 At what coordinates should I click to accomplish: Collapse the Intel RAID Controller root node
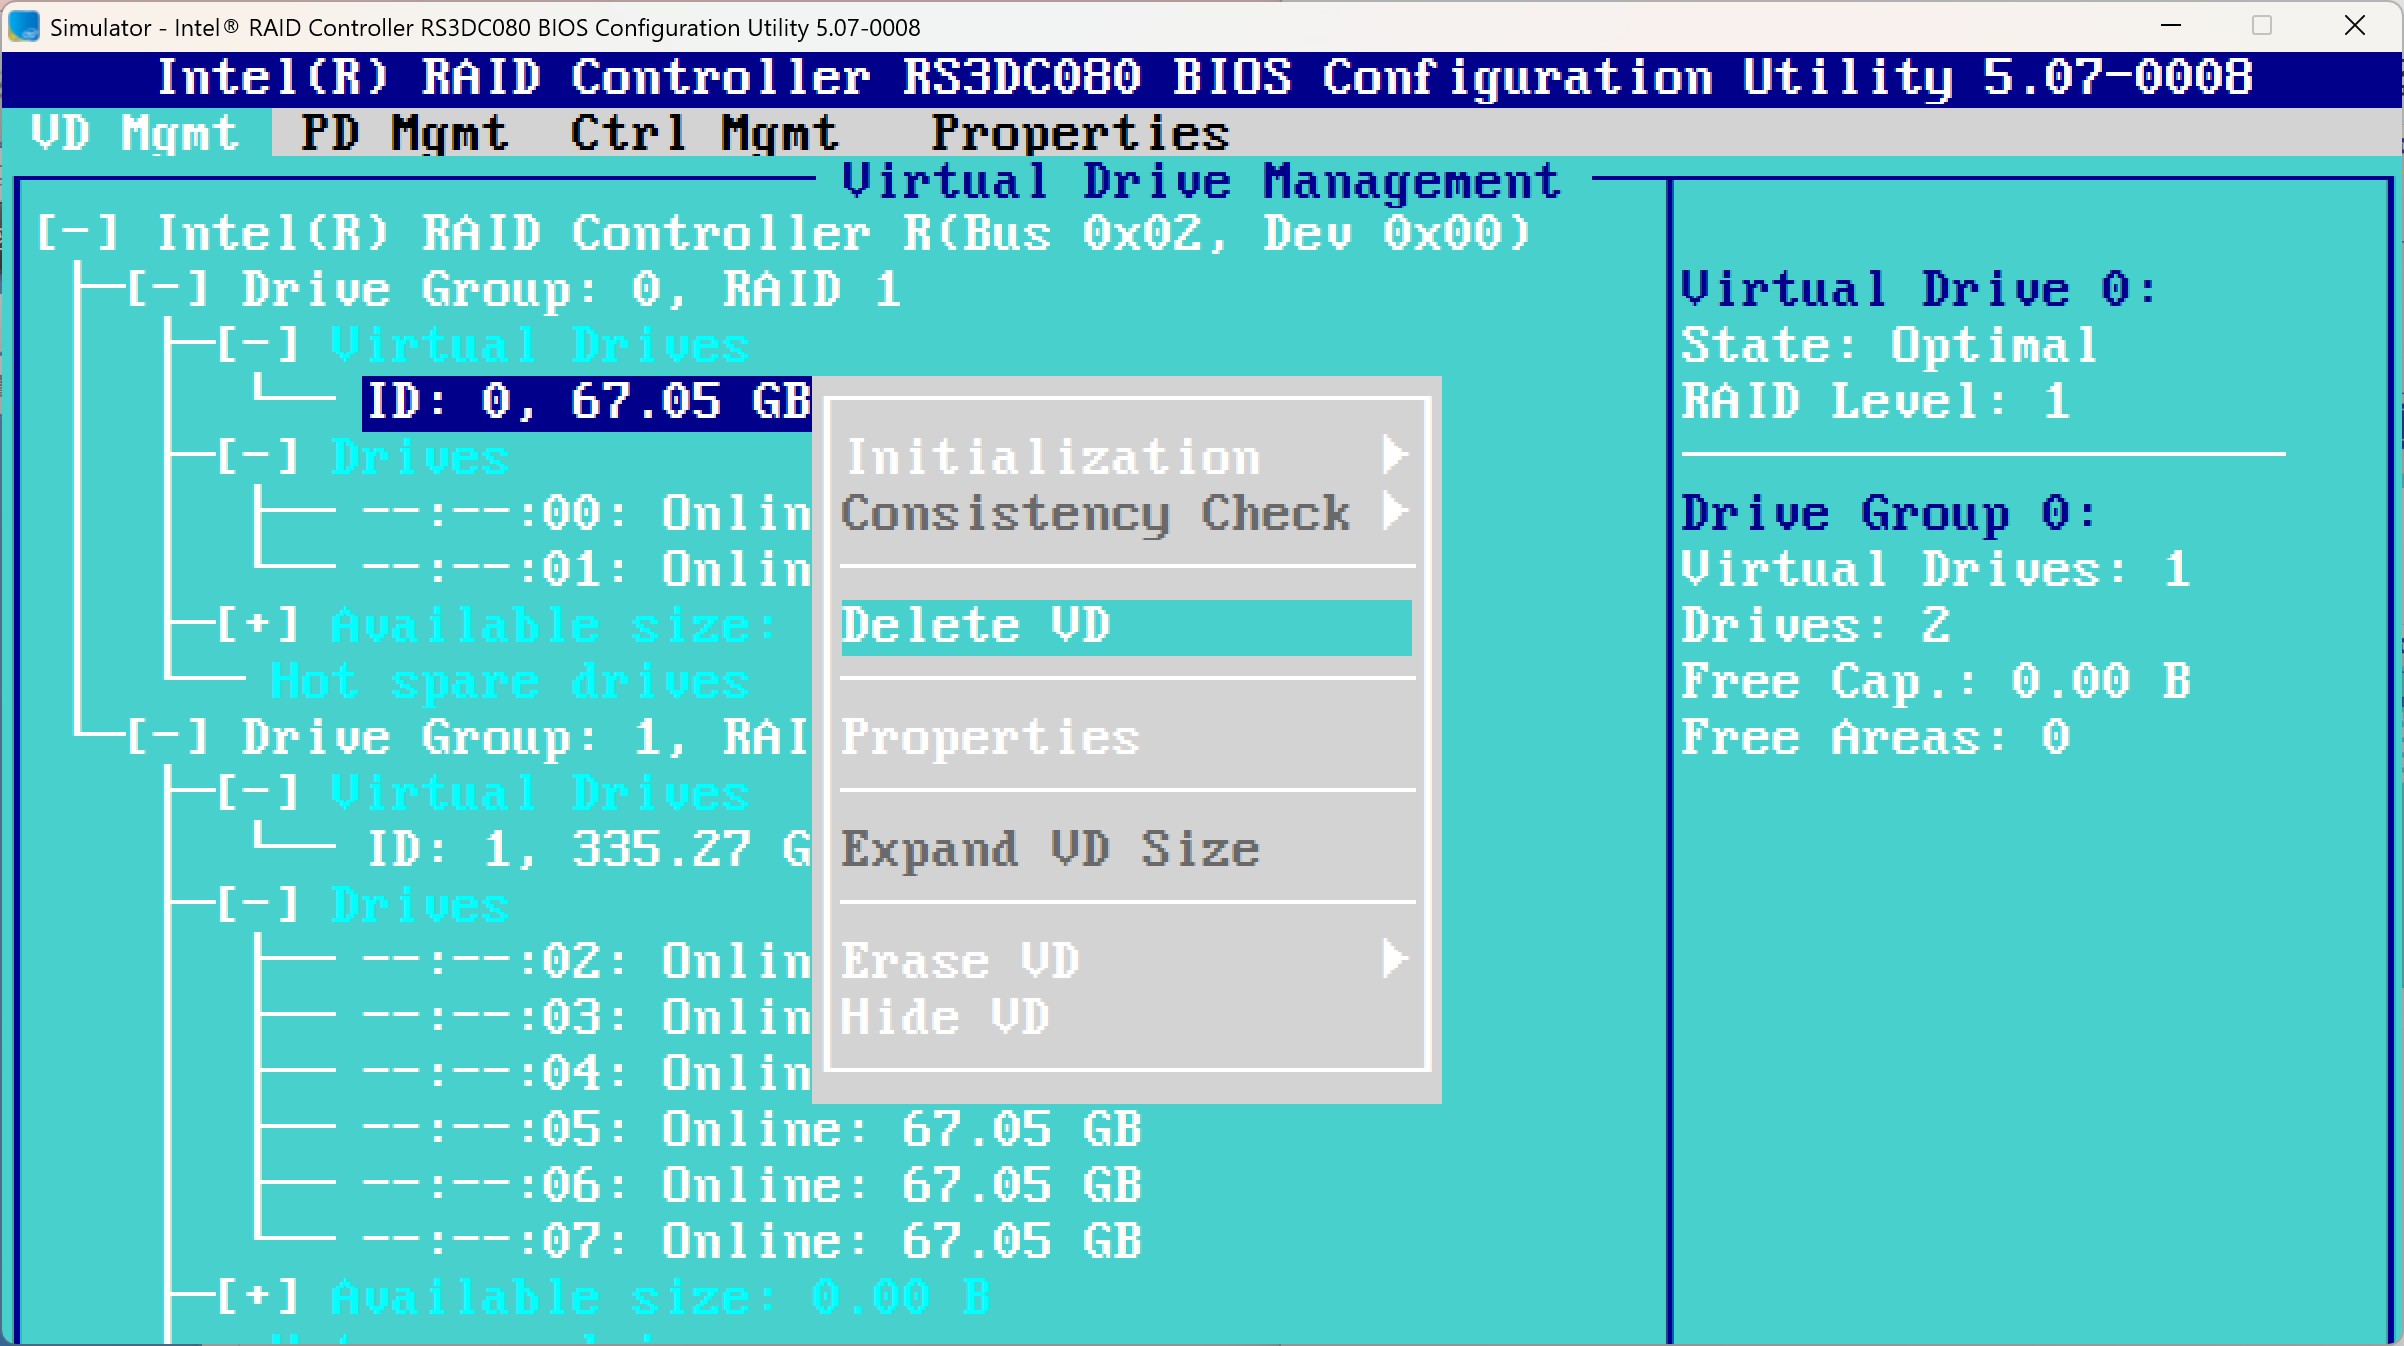click(x=78, y=231)
